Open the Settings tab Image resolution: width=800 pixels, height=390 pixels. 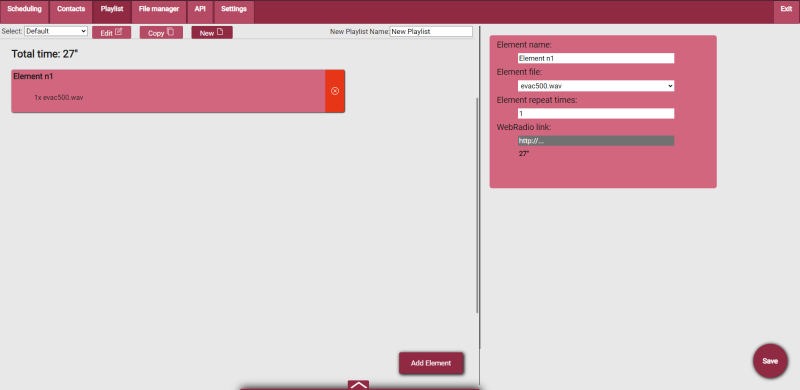point(234,12)
